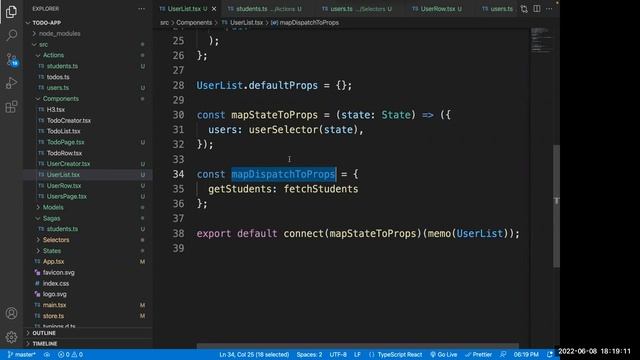Open TodoList.tsx file
Screen dimensions: 640x360
pyautogui.click(x=63, y=131)
